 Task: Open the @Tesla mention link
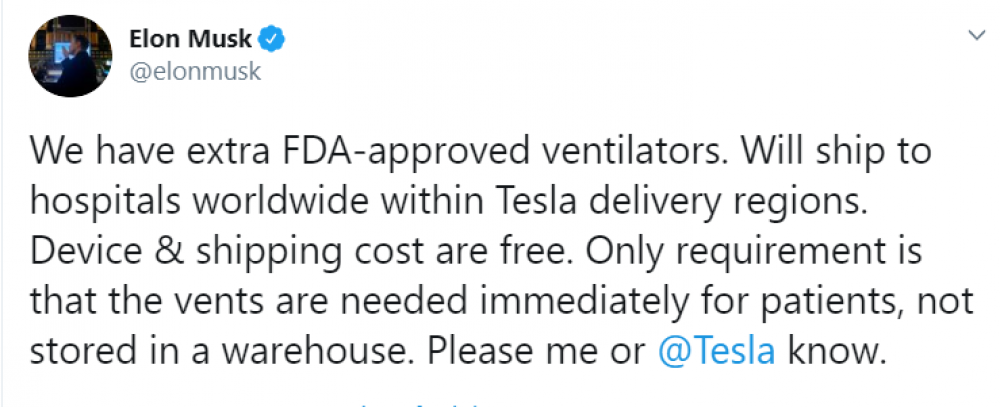716,350
